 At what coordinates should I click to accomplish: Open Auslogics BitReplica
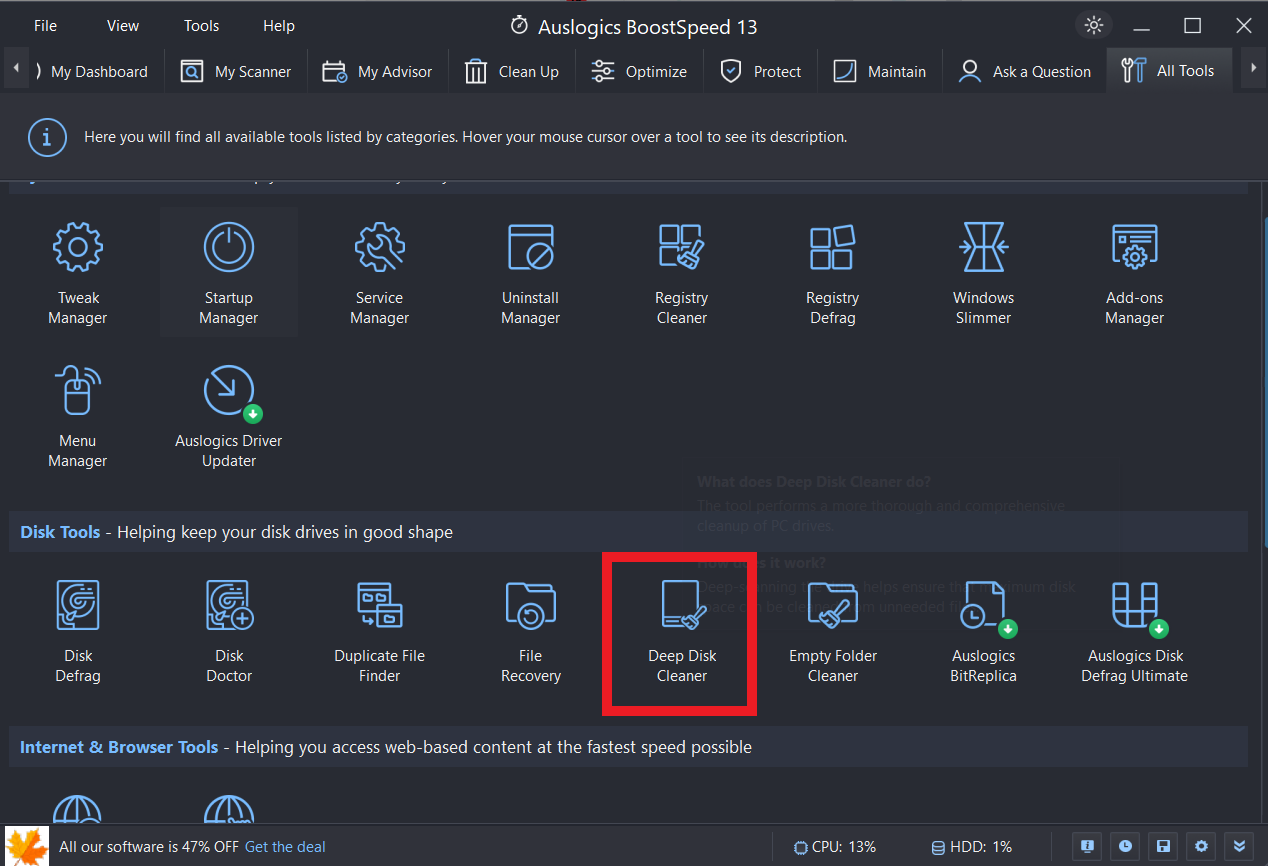point(983,631)
